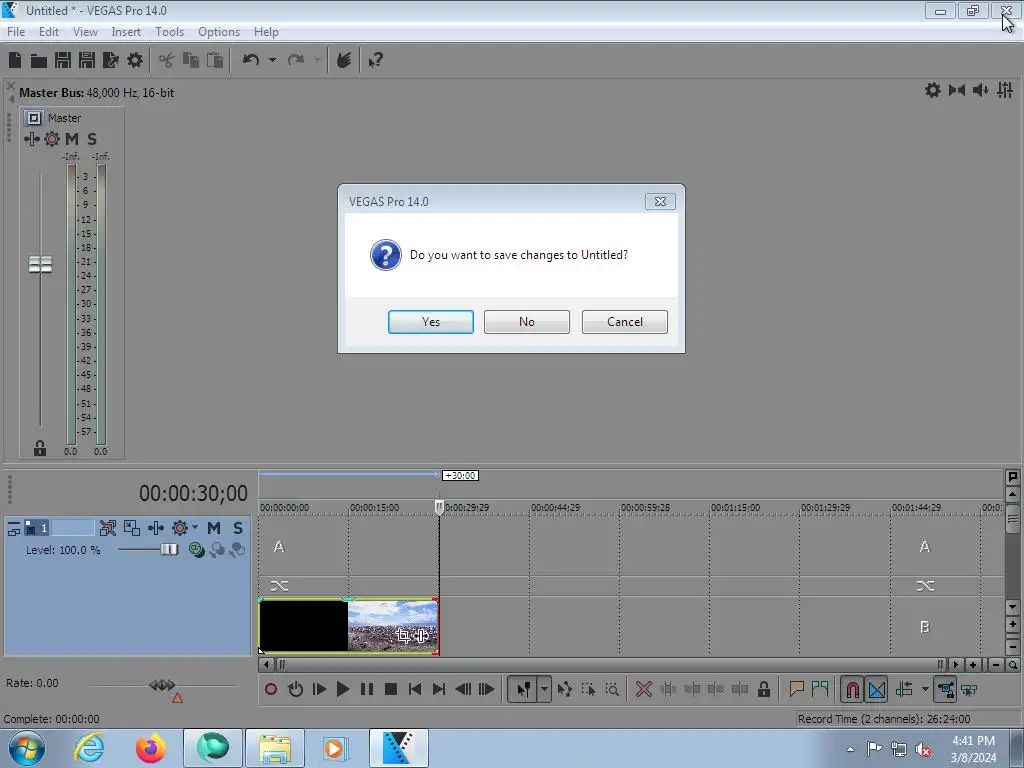Click the Interactive Tutorials hand icon
The height and width of the screenshot is (768, 1024).
point(344,60)
